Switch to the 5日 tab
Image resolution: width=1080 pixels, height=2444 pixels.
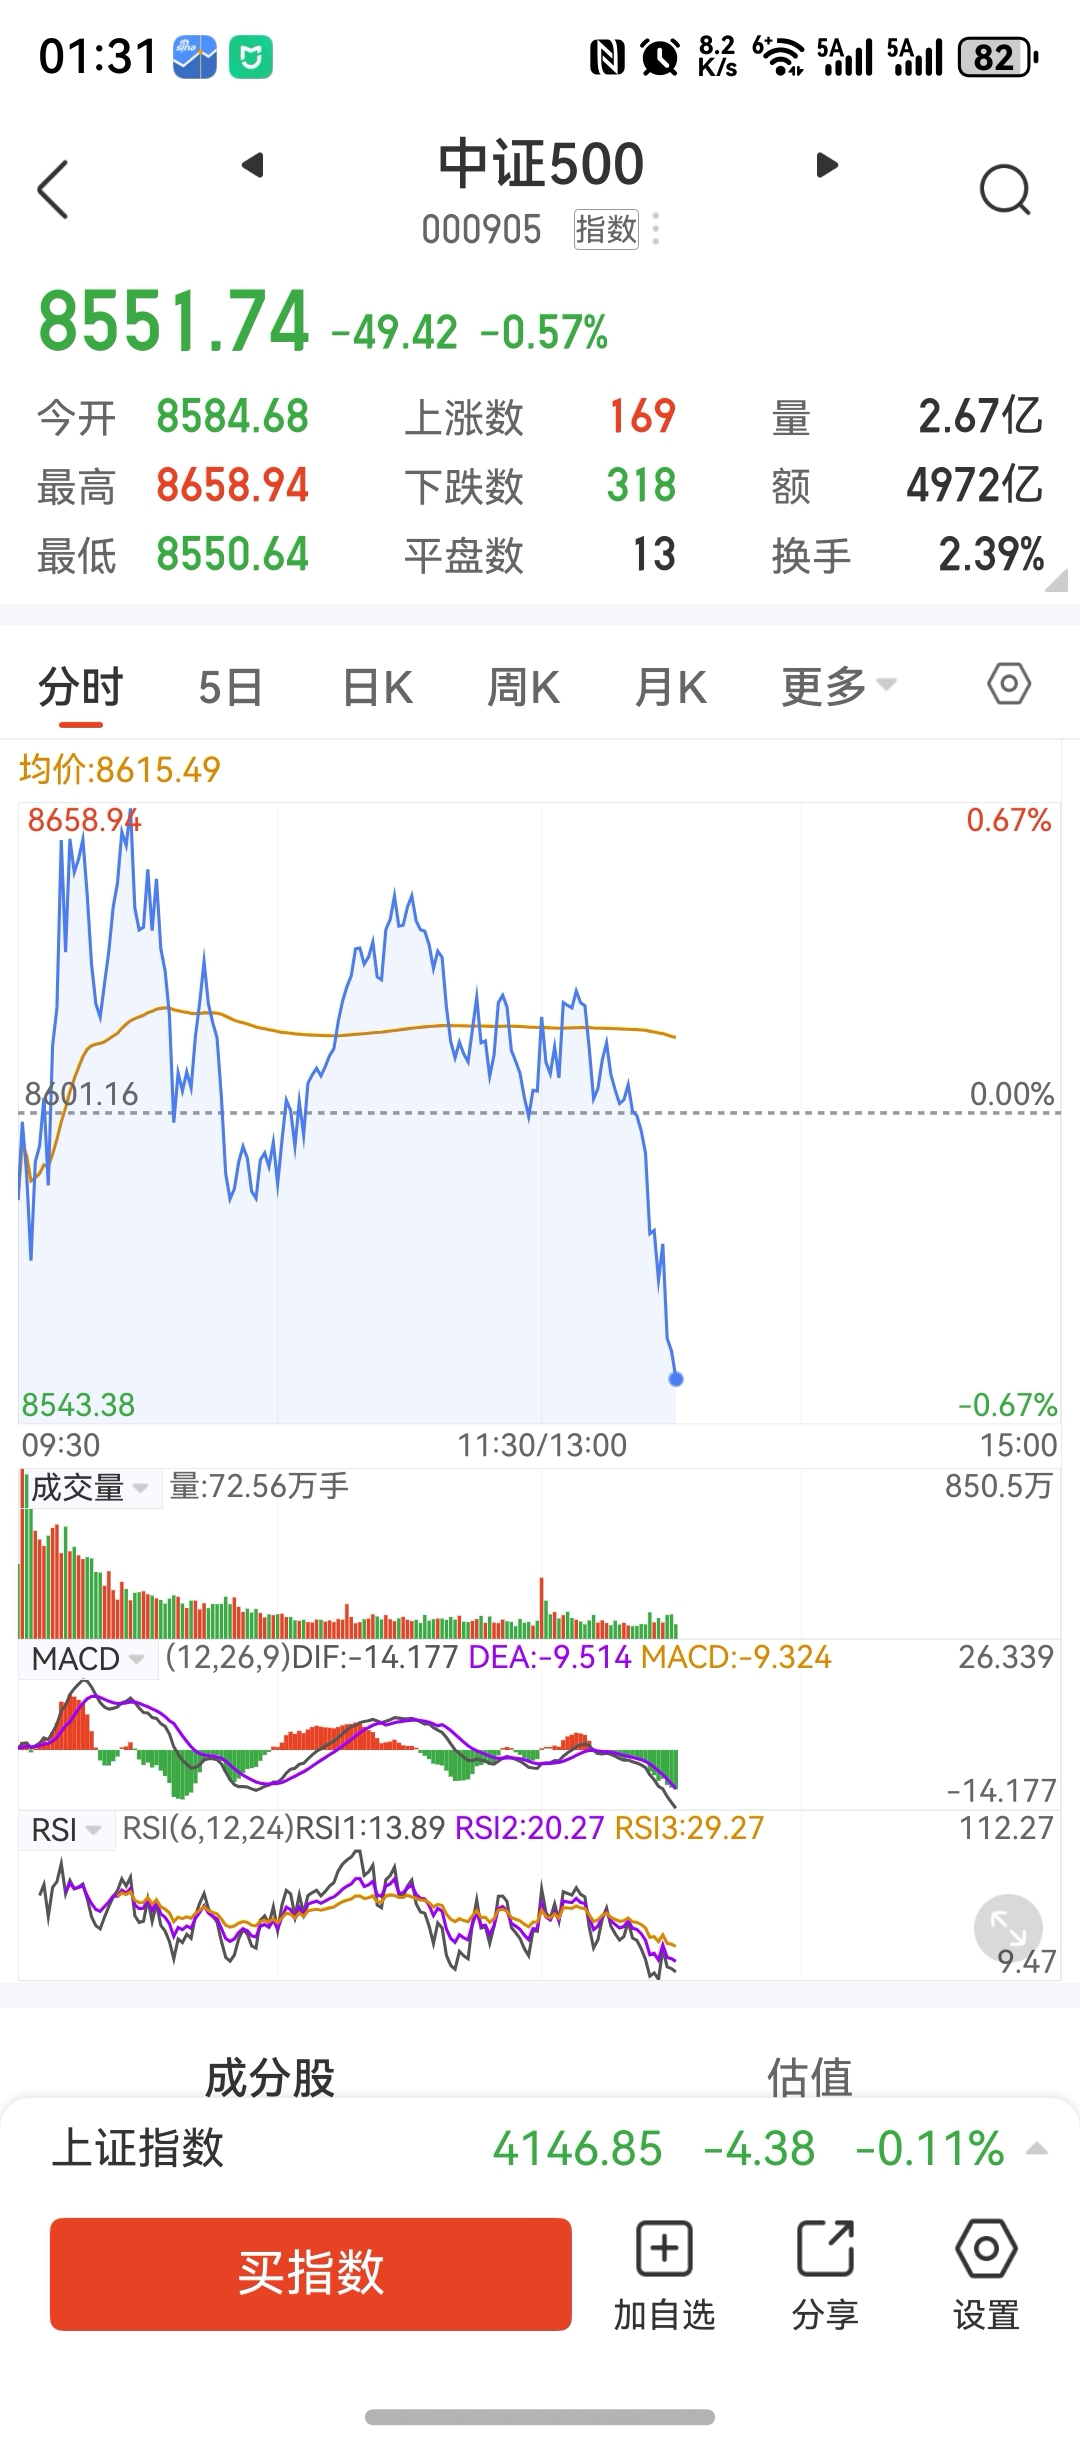pyautogui.click(x=230, y=688)
